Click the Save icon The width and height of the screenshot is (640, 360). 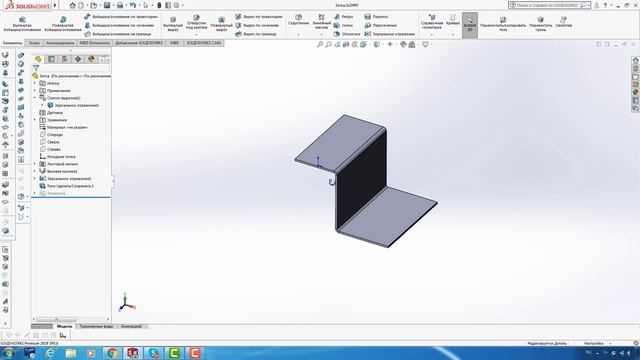pos(107,5)
